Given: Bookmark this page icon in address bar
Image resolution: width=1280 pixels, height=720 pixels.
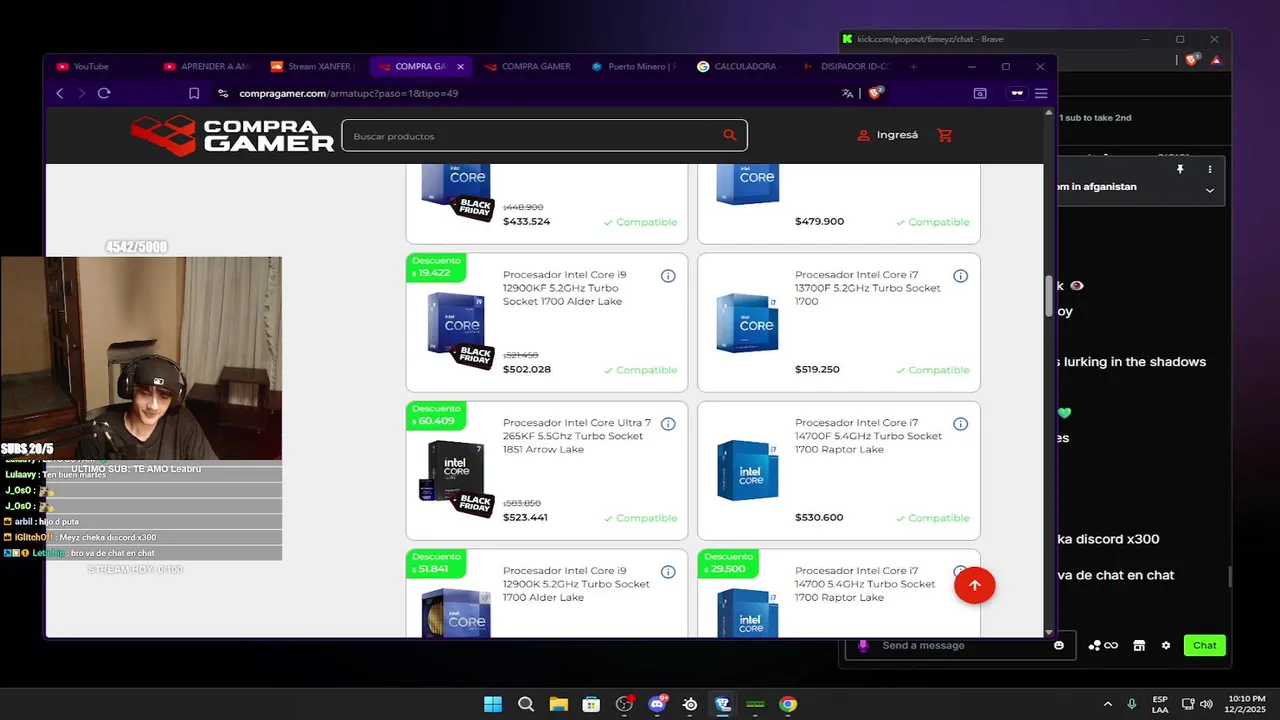Looking at the screenshot, I should (x=194, y=93).
